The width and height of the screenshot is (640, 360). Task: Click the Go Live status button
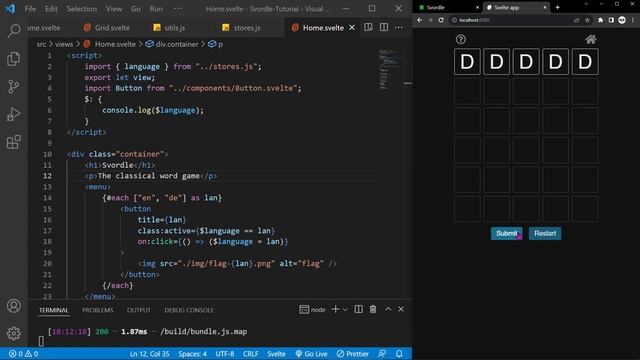click(311, 354)
